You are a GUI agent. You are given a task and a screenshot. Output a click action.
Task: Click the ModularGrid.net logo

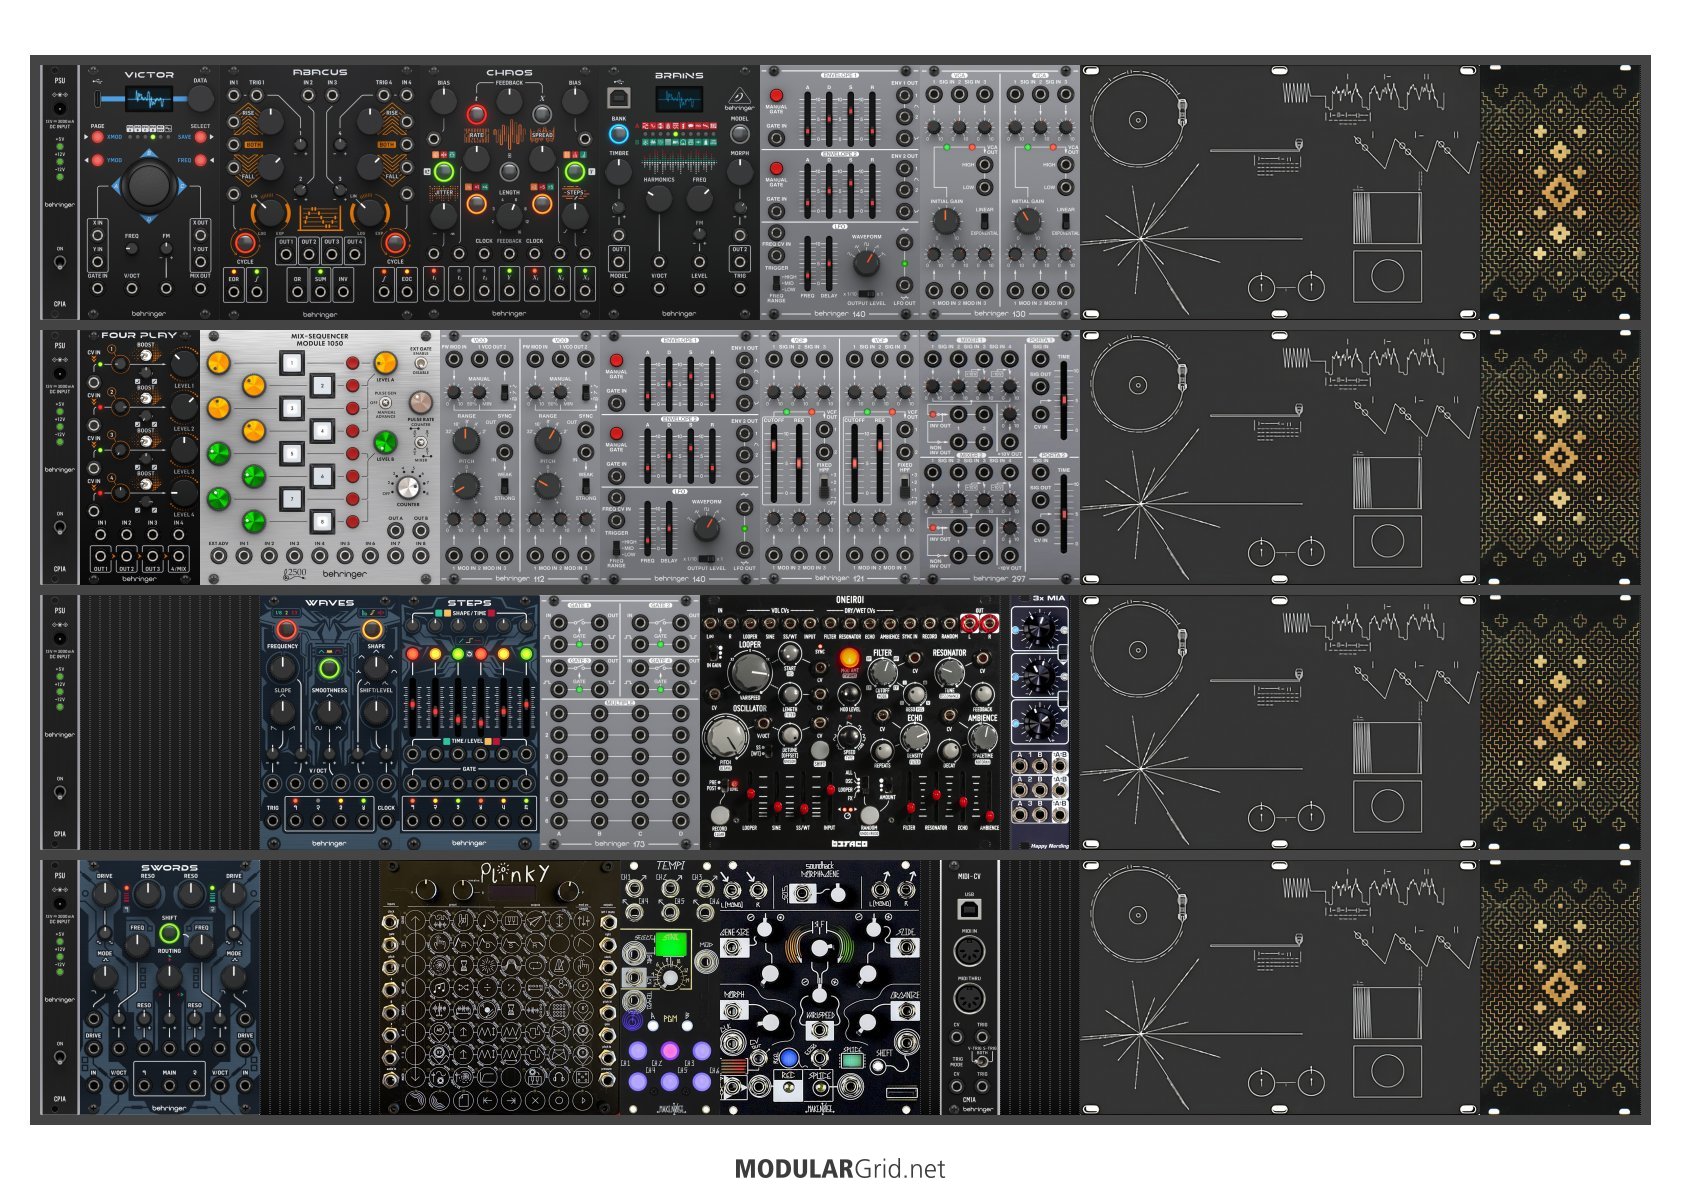pyautogui.click(x=840, y=1168)
